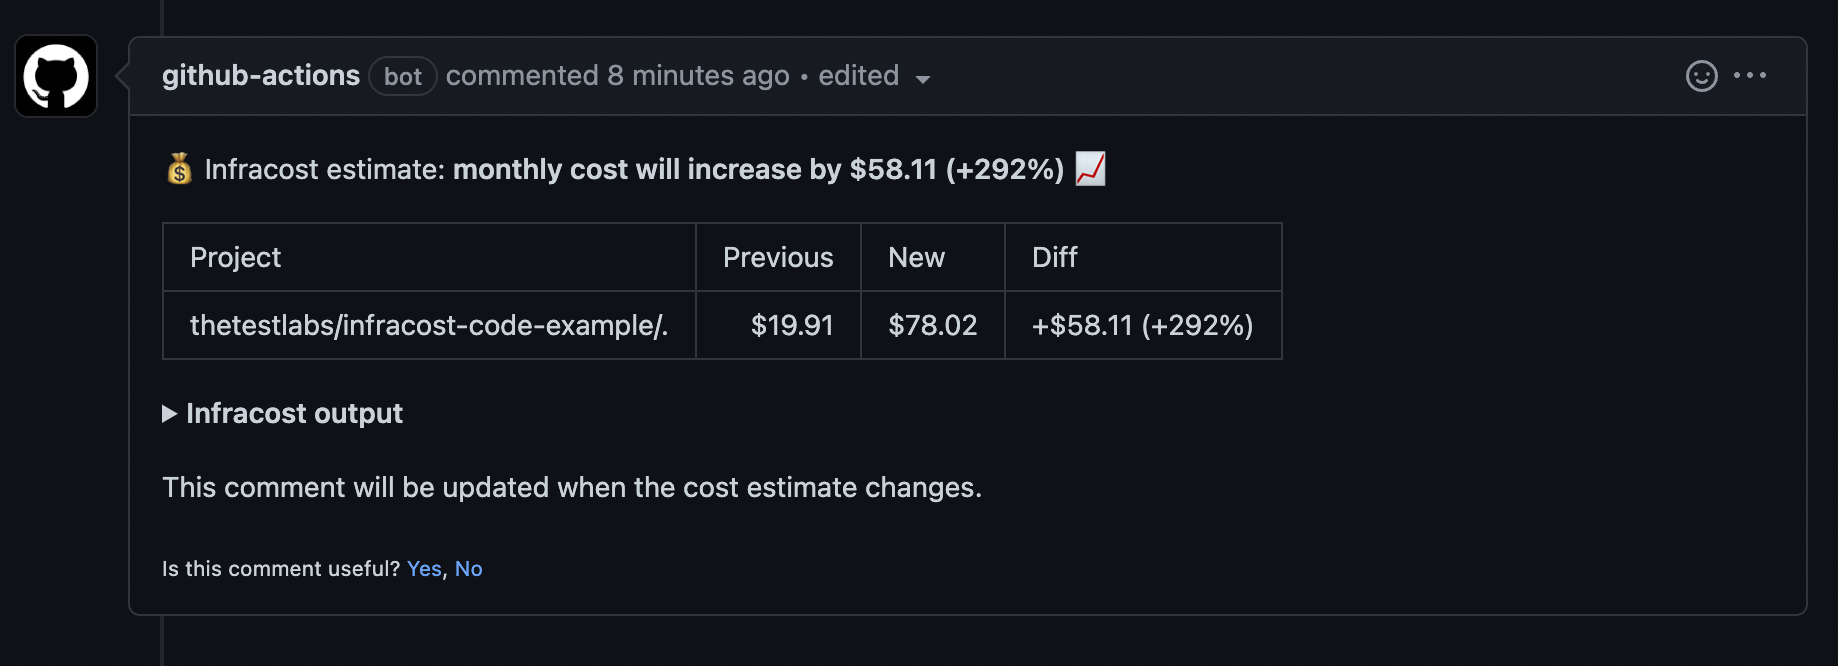The height and width of the screenshot is (666, 1838).
Task: Open the edited history dropdown arrow
Action: [x=923, y=79]
